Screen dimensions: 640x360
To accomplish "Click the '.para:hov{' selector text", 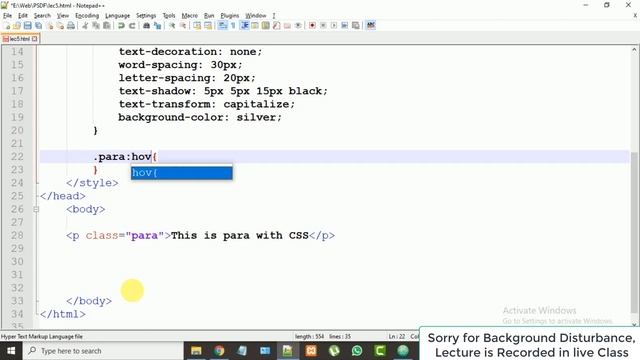I will coord(125,157).
